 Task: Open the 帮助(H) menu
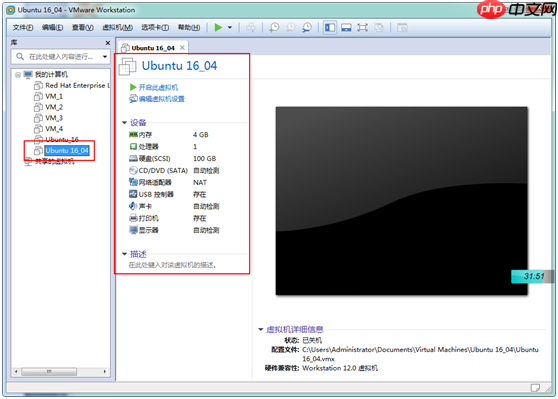(x=189, y=27)
